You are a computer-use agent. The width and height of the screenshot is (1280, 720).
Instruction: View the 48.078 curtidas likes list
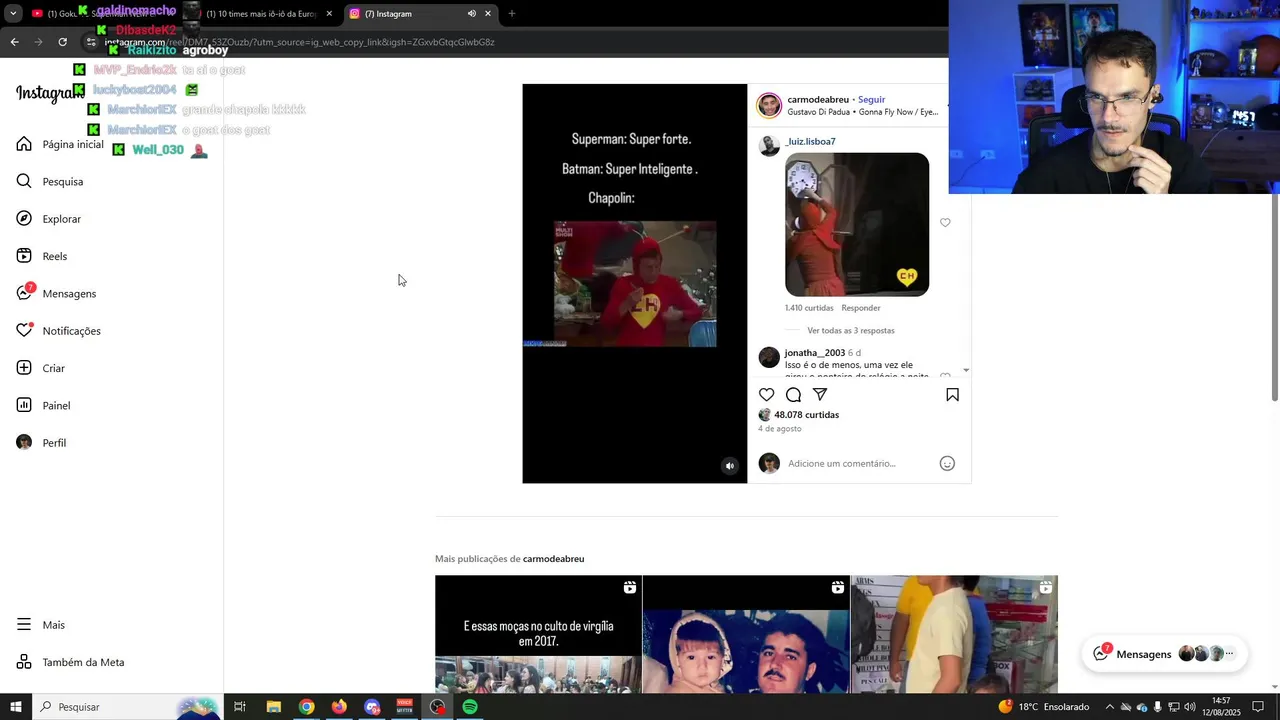[x=806, y=415]
